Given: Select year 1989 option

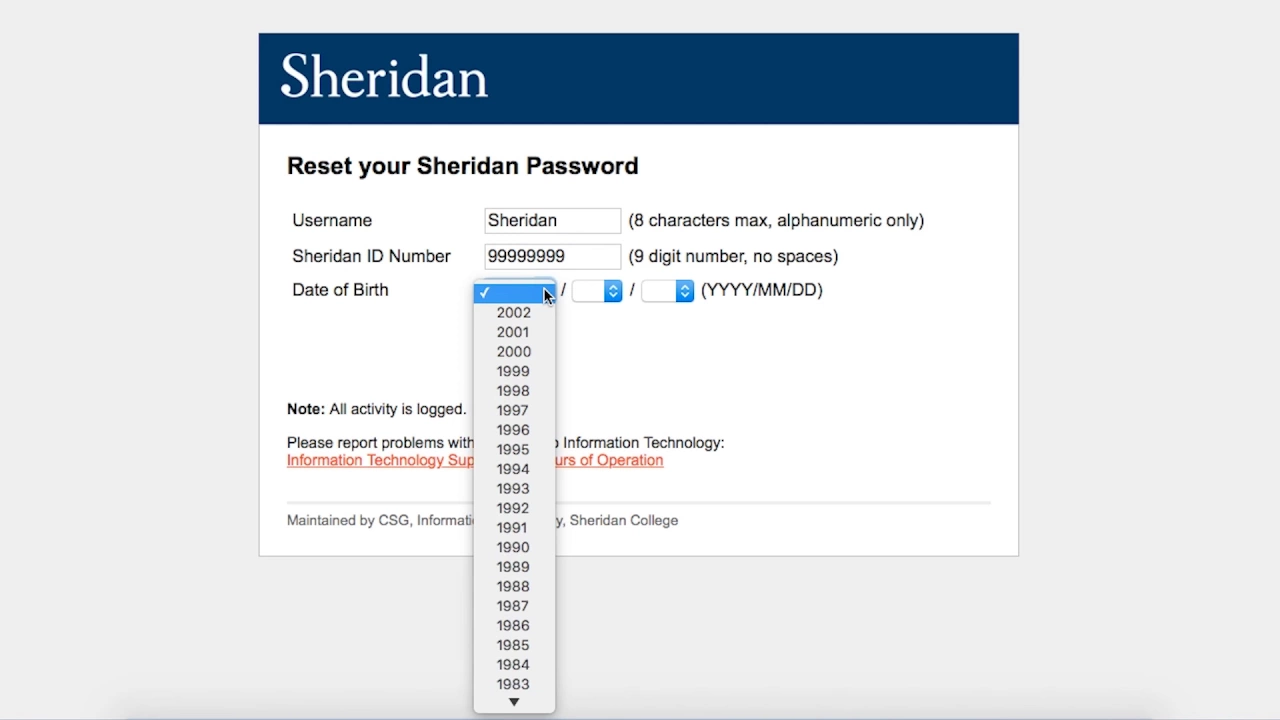Looking at the screenshot, I should tap(514, 567).
